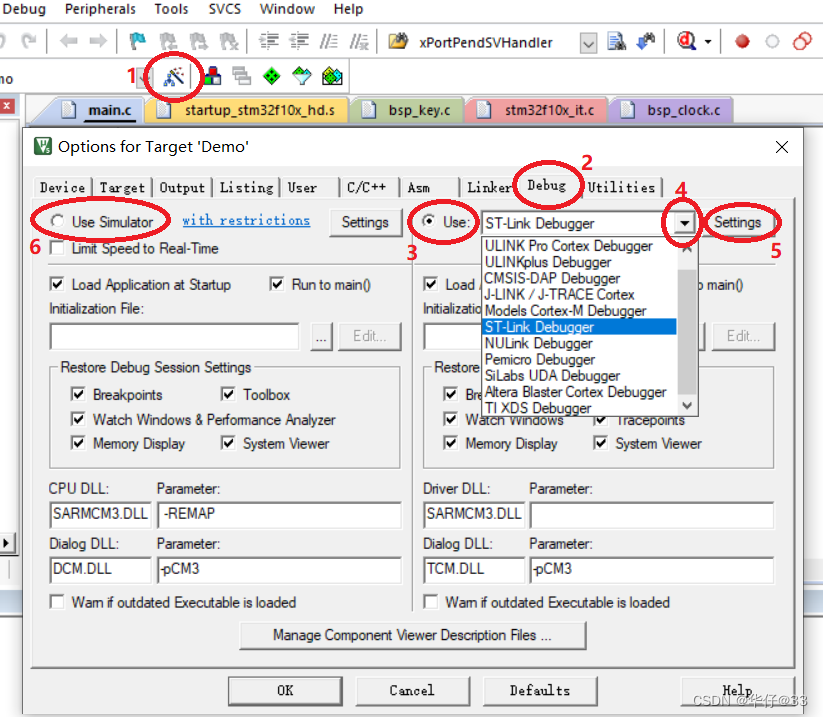Click the Redo arrow icon

coord(29,41)
